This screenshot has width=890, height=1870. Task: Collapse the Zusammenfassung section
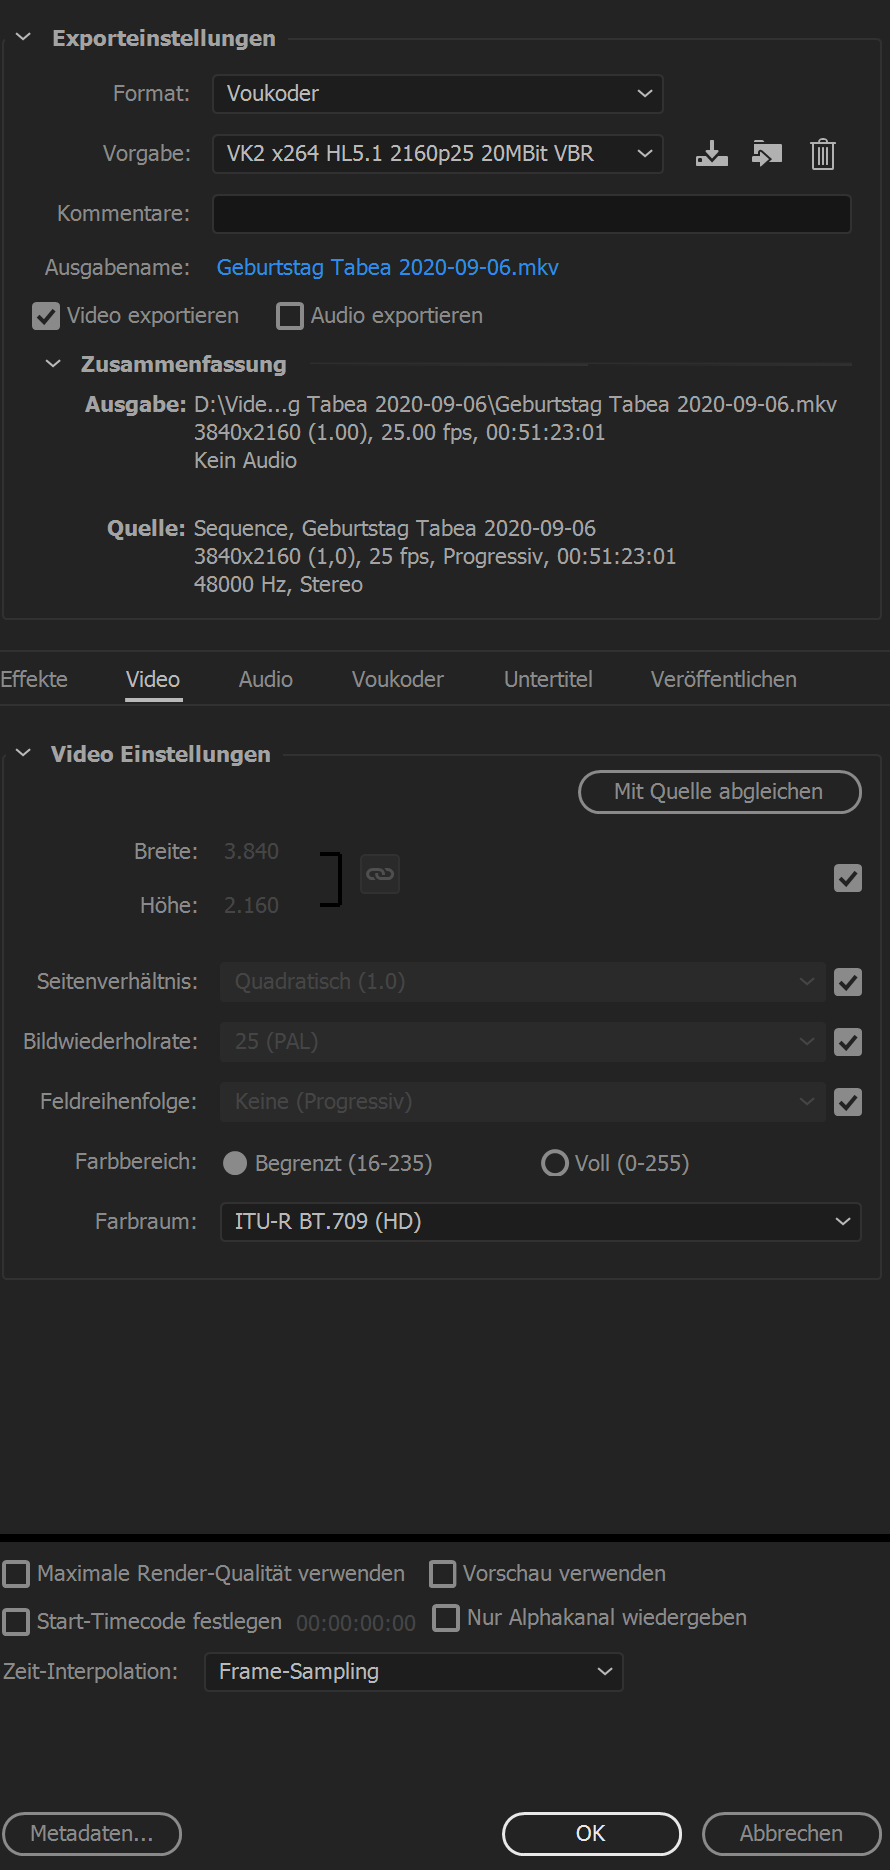point(54,364)
